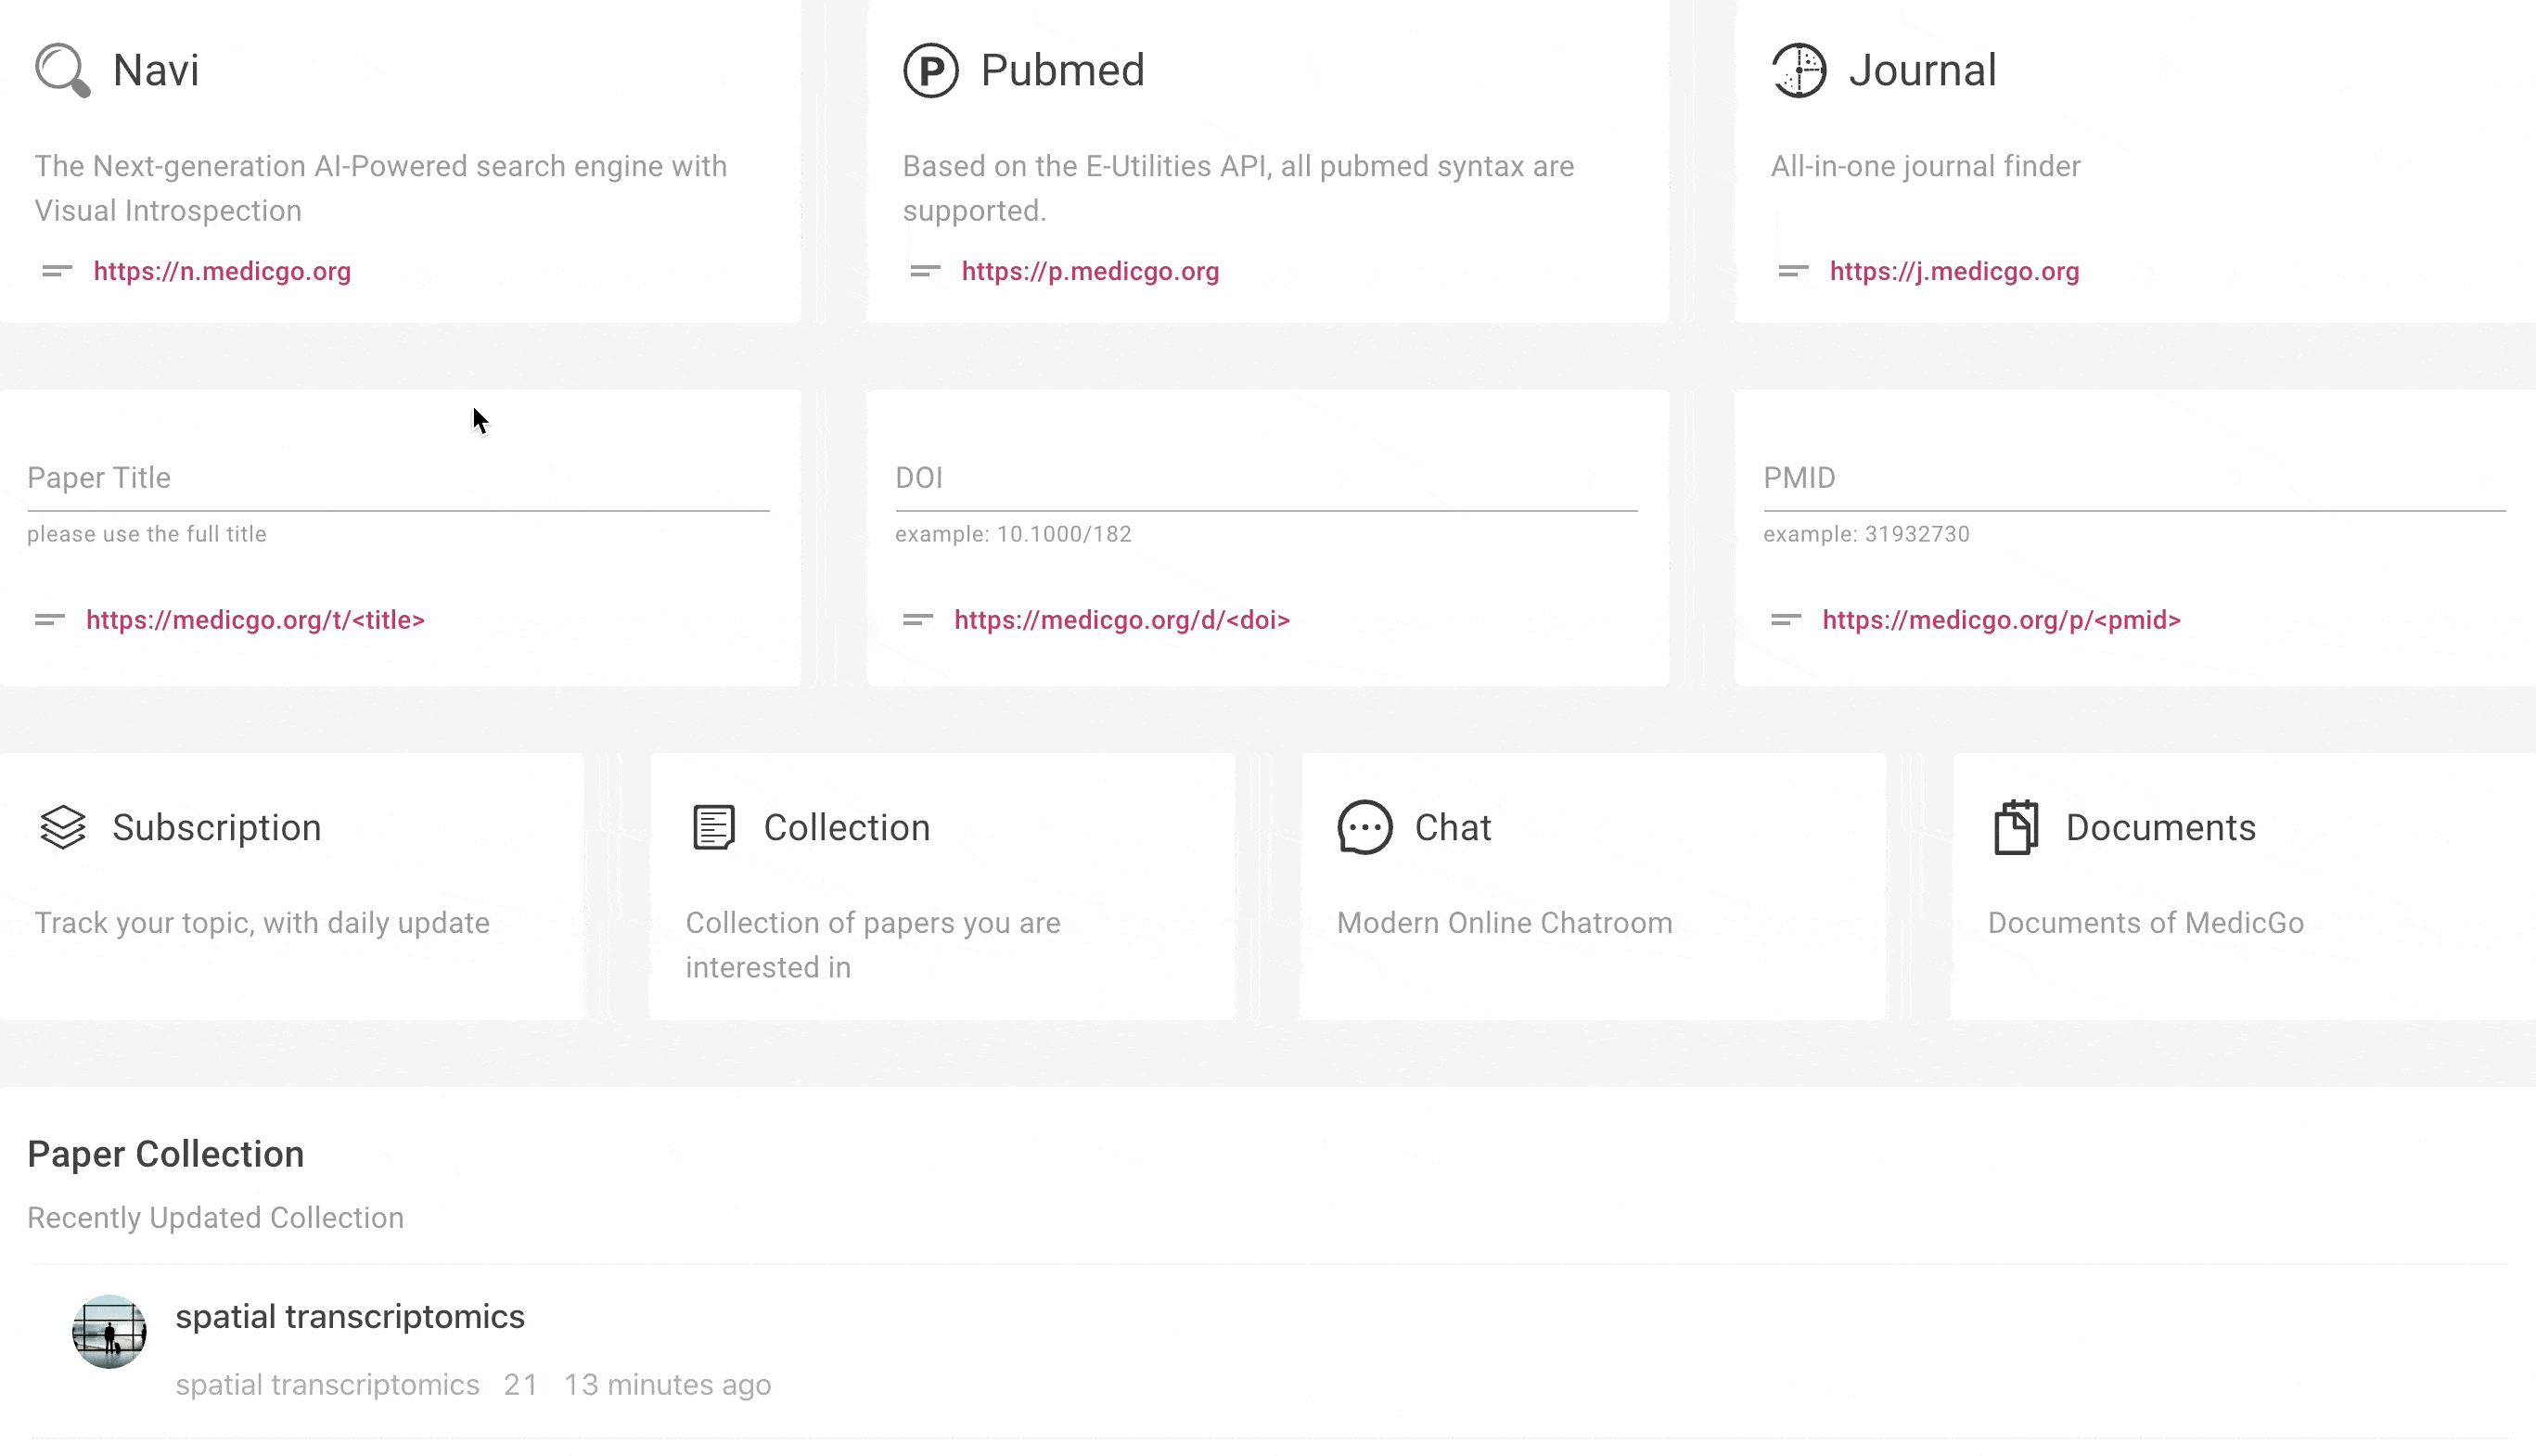Click the bars icon beside medicgo.org/t/<title>

(x=50, y=620)
